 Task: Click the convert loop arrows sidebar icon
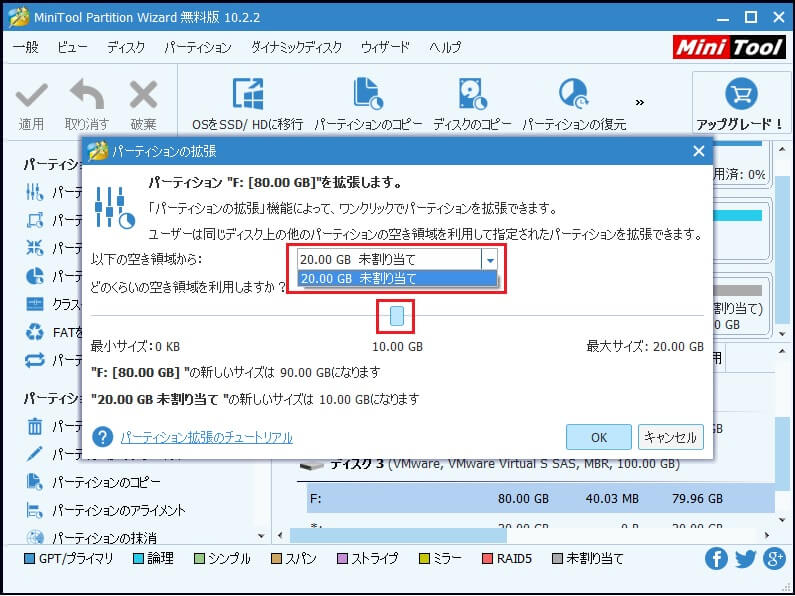34,360
